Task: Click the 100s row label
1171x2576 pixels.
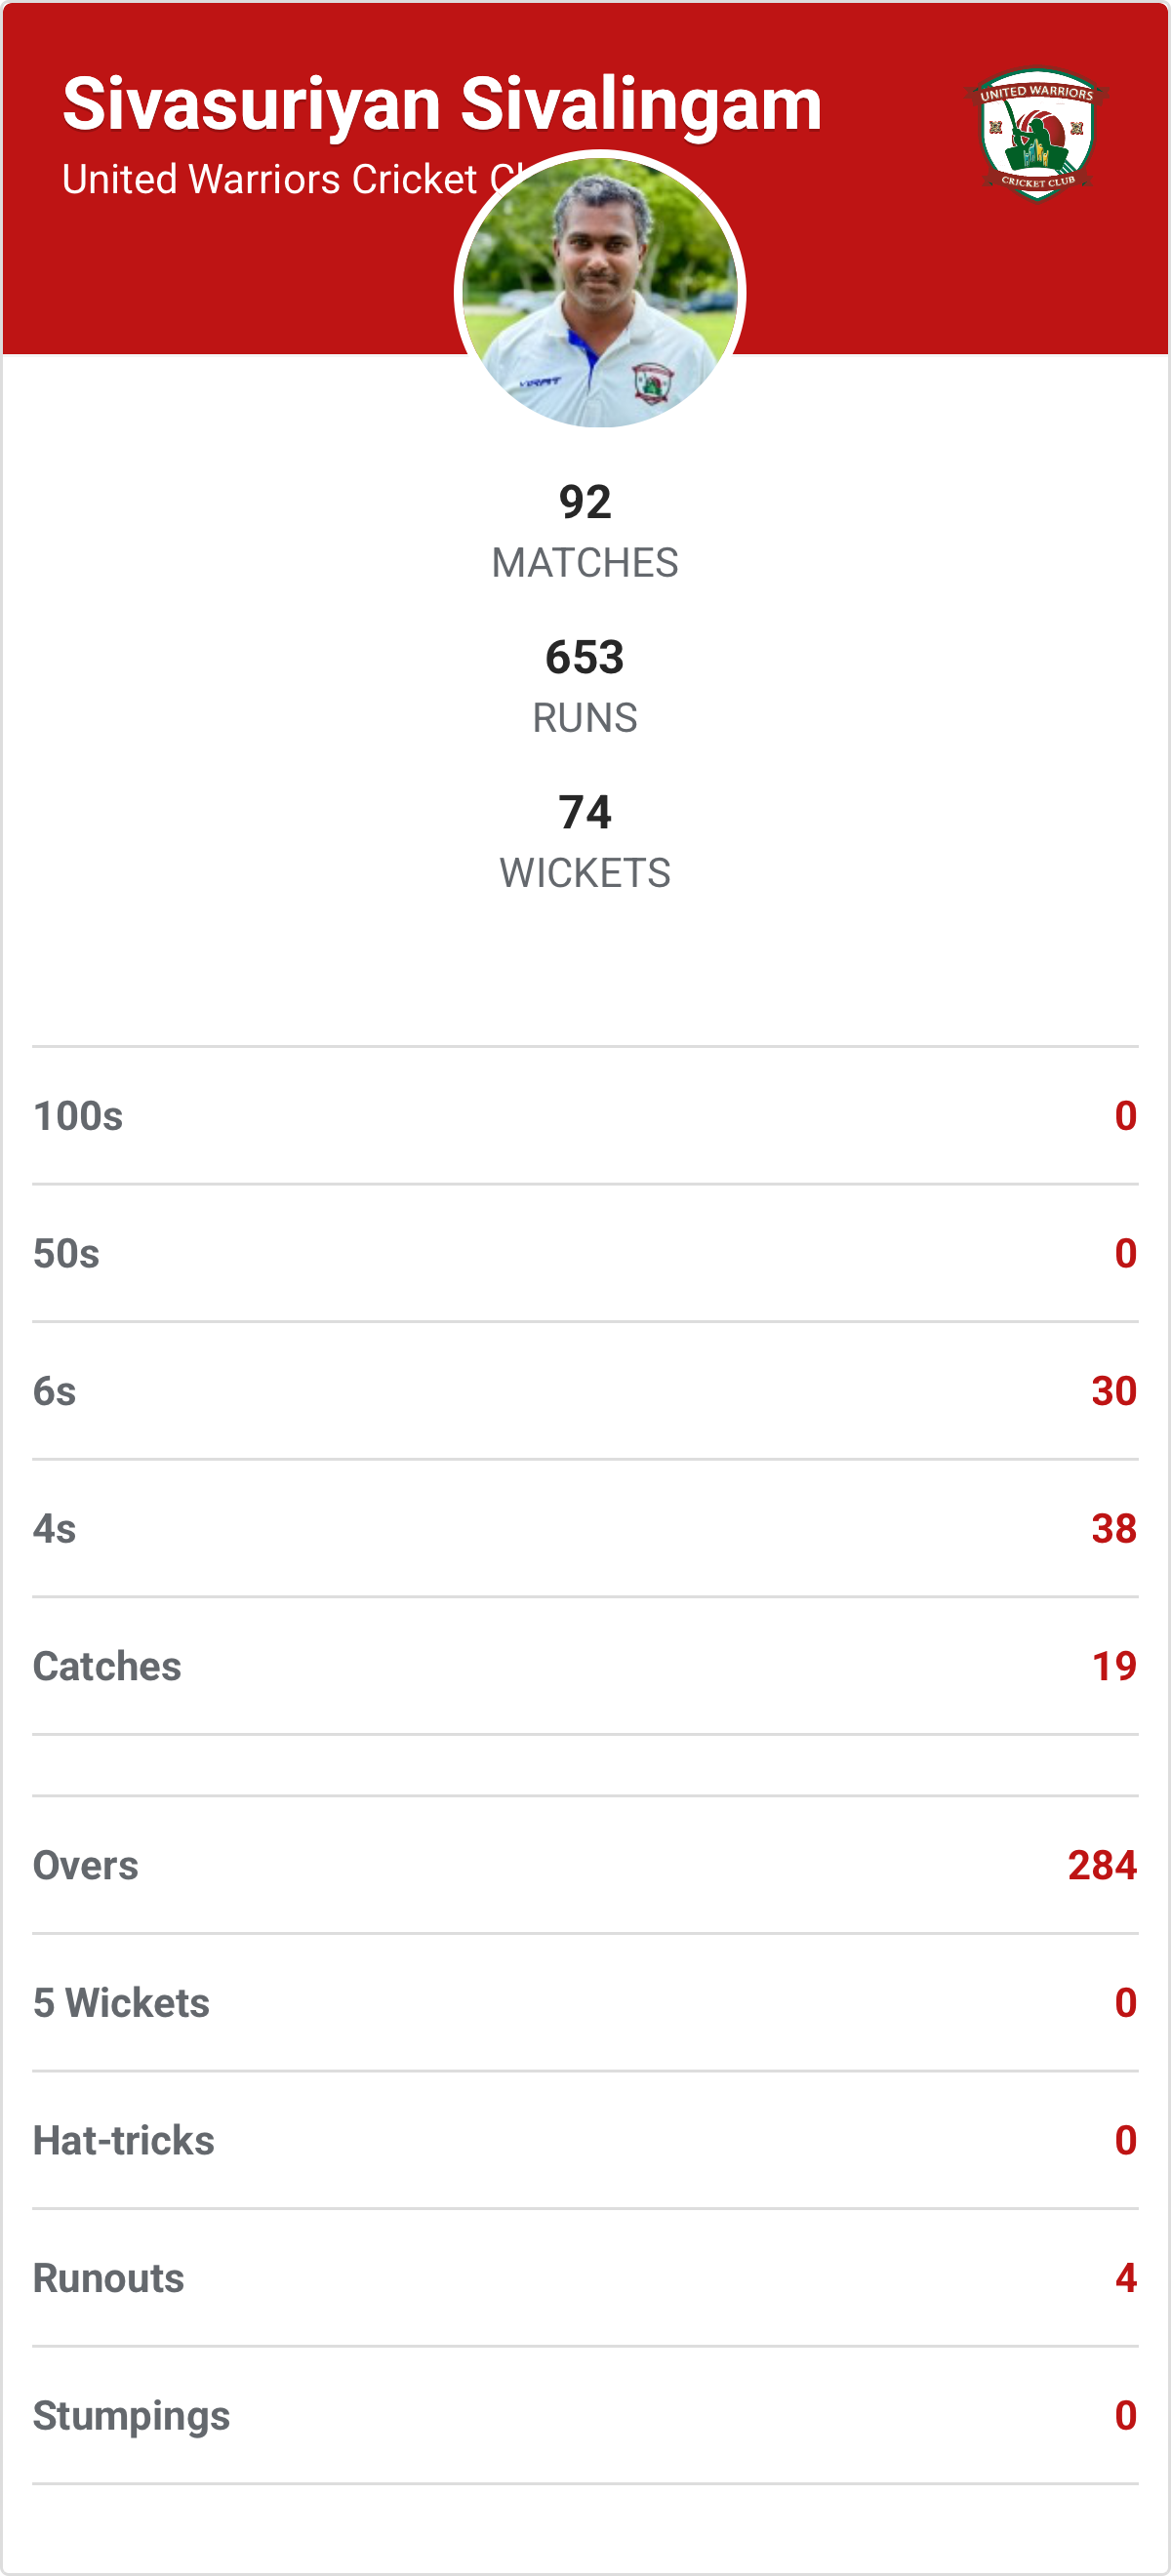Action: coord(78,1116)
